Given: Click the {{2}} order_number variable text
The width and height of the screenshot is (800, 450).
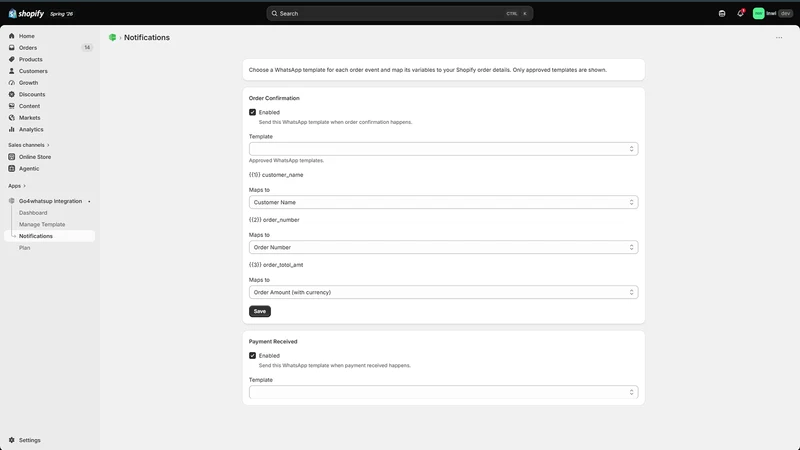Looking at the screenshot, I should (274, 220).
